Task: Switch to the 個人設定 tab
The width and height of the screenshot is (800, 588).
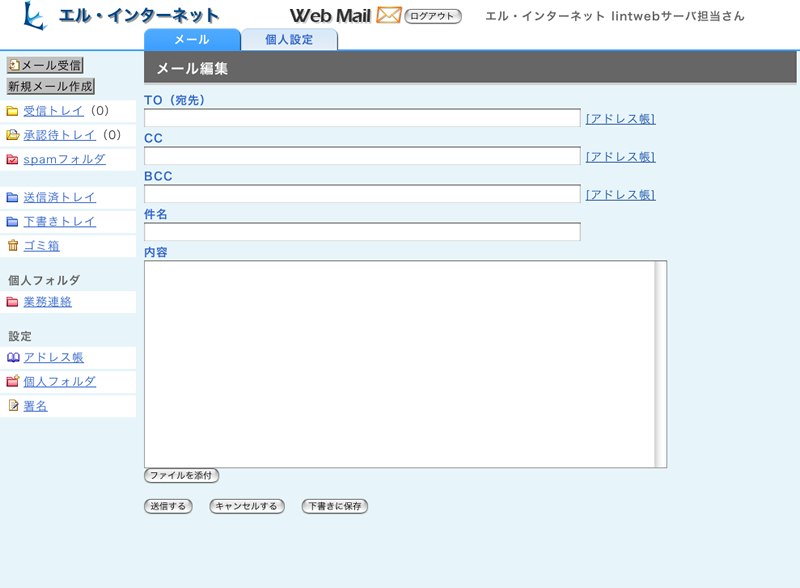Action: tap(289, 39)
